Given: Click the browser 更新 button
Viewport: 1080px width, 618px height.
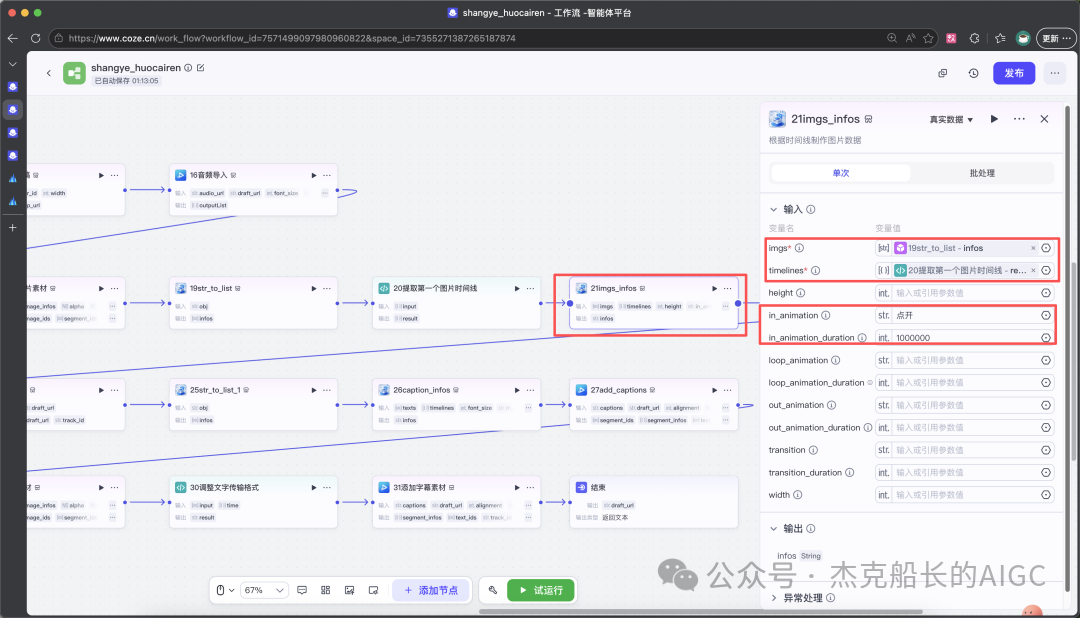Looking at the screenshot, I should click(x=1056, y=38).
